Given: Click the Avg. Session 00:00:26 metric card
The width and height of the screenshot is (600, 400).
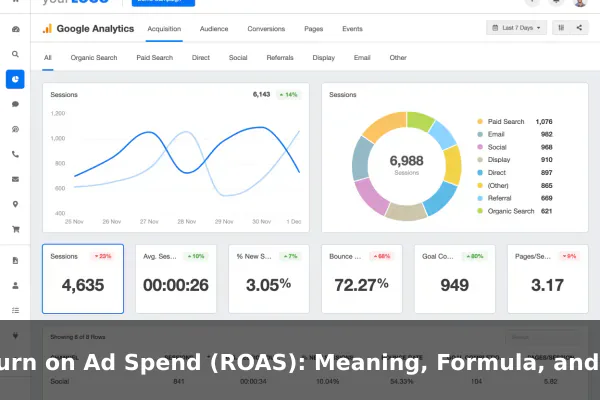Looking at the screenshot, I should (176, 279).
